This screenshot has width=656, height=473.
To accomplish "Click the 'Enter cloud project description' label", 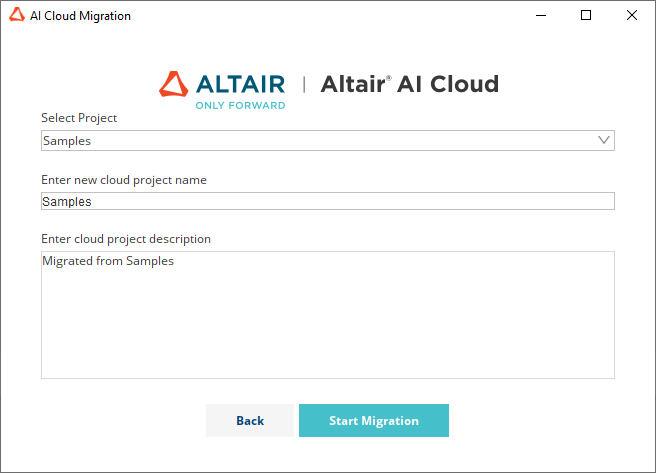I will point(126,239).
